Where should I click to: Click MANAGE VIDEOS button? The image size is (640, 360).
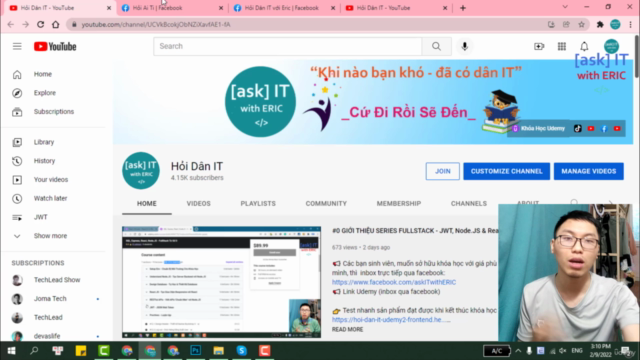[589, 171]
